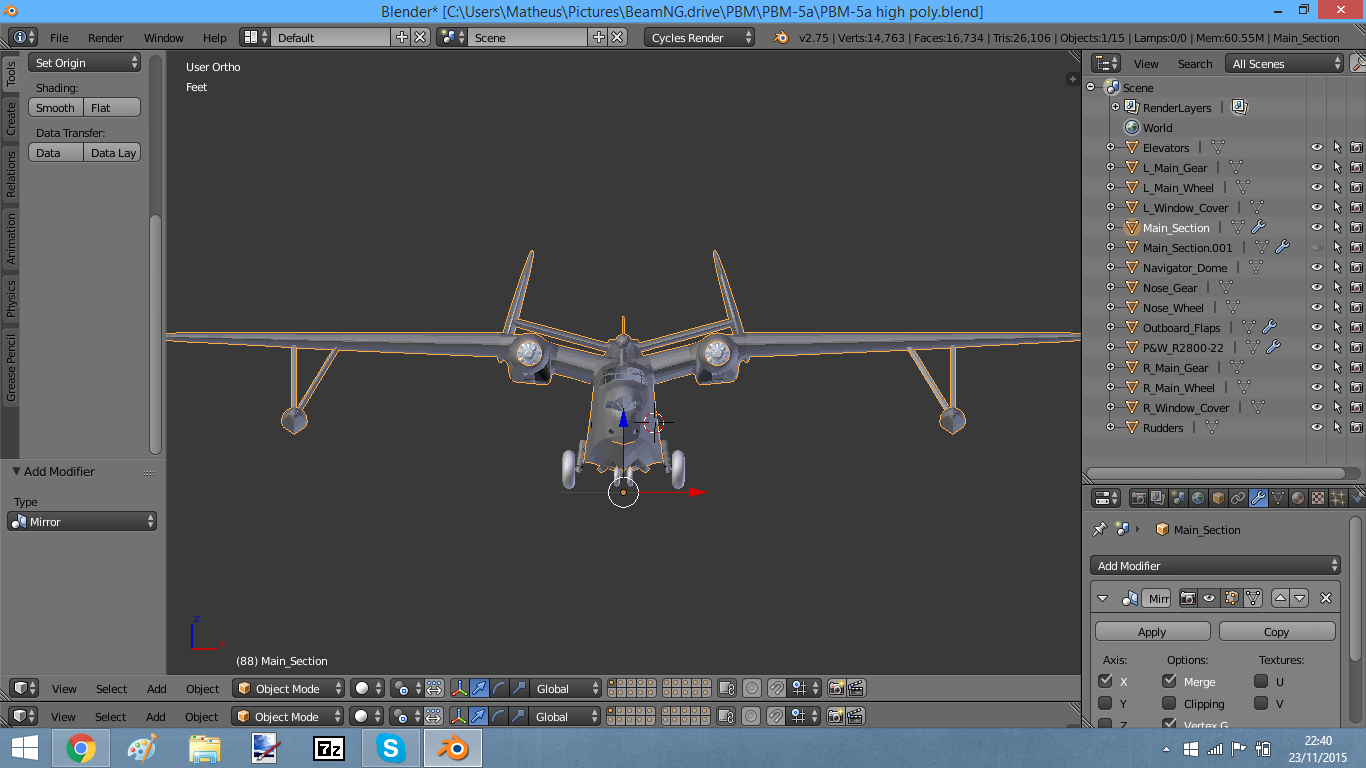This screenshot has height=768, width=1366.
Task: Pin the Properties context with pin icon
Action: 1100,529
